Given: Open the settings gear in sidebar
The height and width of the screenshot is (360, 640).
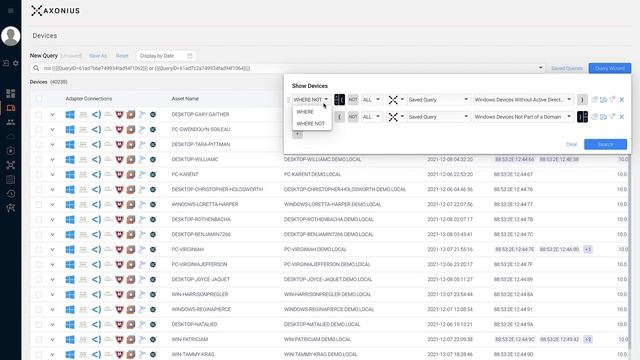Looking at the screenshot, I should pyautogui.click(x=16, y=63).
